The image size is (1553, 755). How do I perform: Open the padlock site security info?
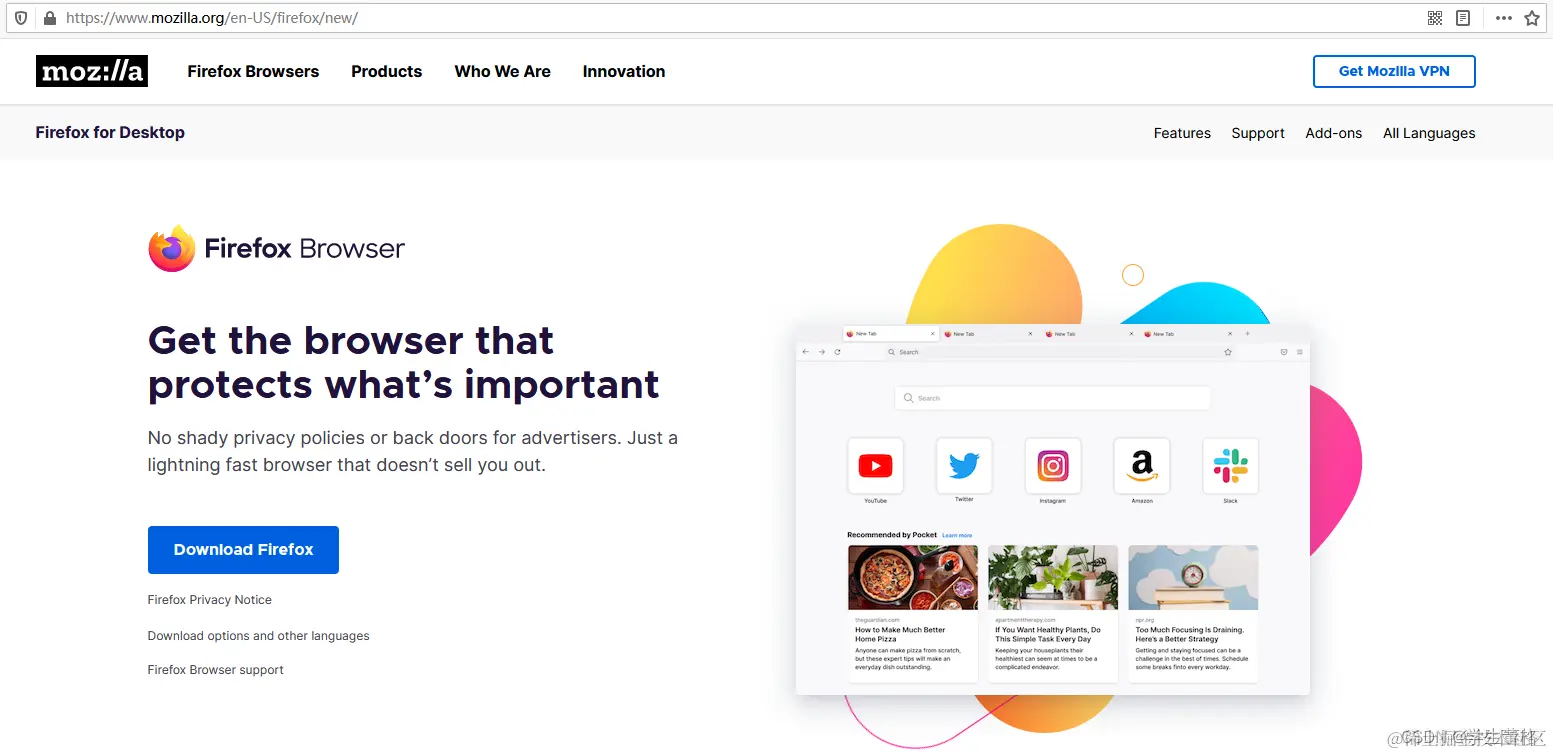(x=50, y=18)
